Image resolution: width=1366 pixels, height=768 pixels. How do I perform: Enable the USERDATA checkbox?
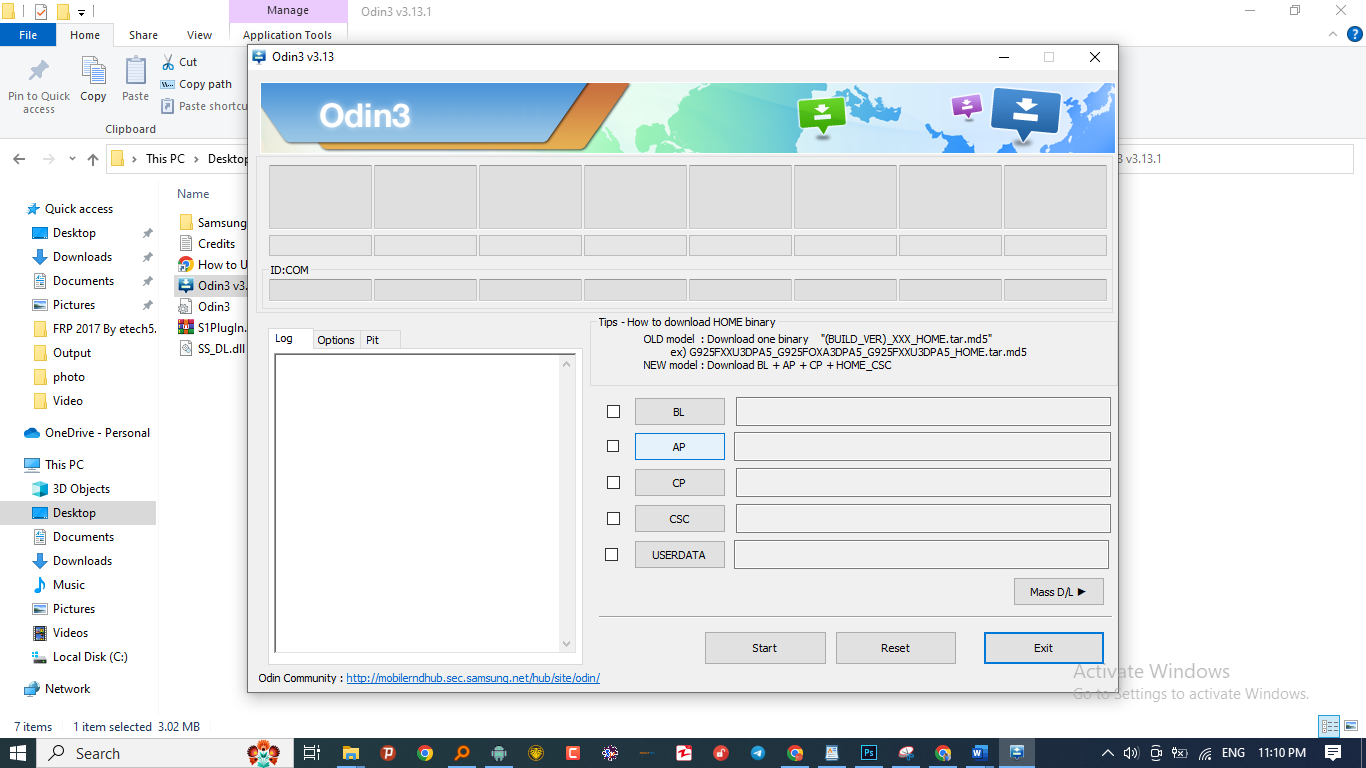pos(611,554)
